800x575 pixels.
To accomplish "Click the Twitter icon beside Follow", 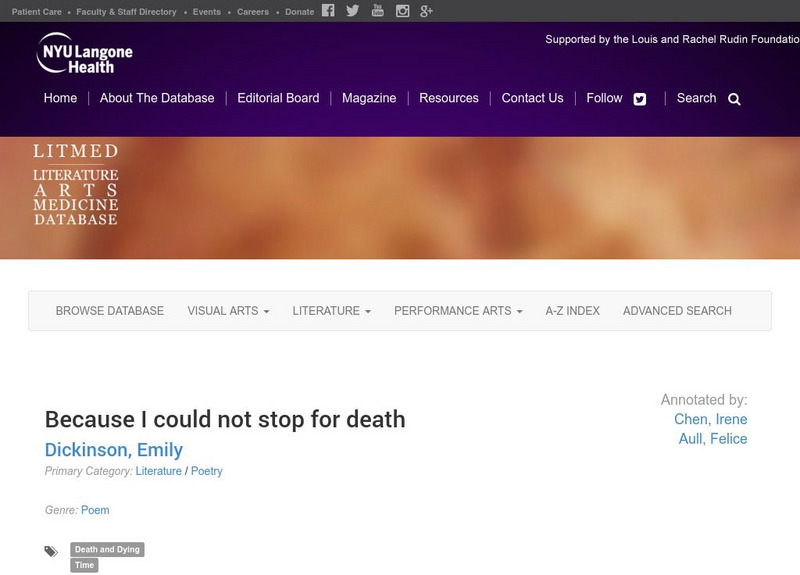I will [x=640, y=99].
